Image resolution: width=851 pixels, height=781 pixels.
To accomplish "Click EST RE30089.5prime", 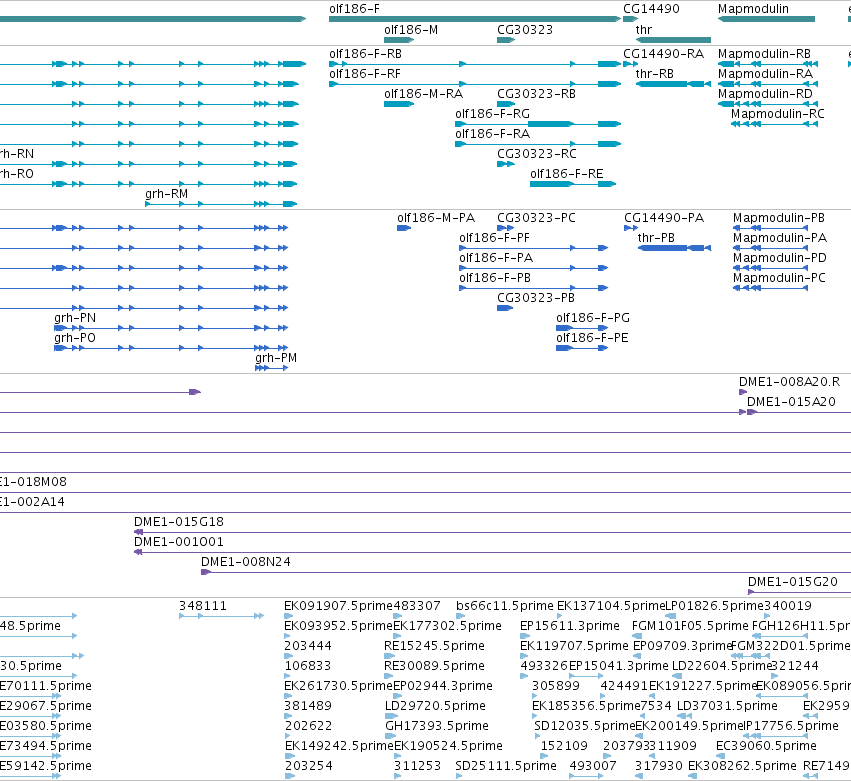I will click(x=434, y=667).
